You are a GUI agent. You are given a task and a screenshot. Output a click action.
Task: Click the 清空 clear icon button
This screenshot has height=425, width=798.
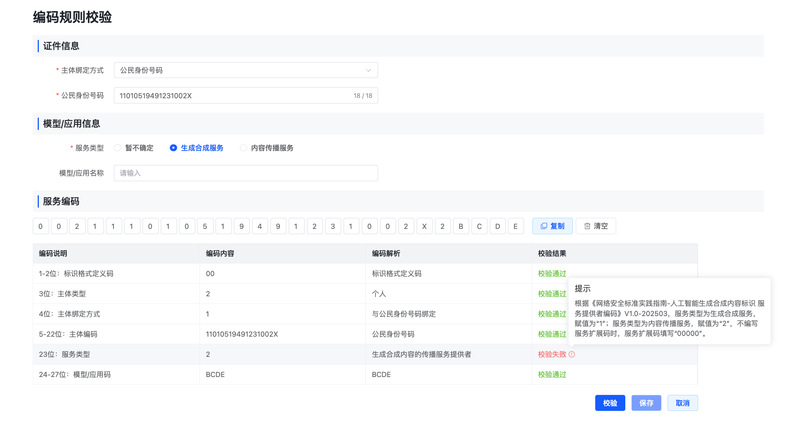pyautogui.click(x=596, y=226)
